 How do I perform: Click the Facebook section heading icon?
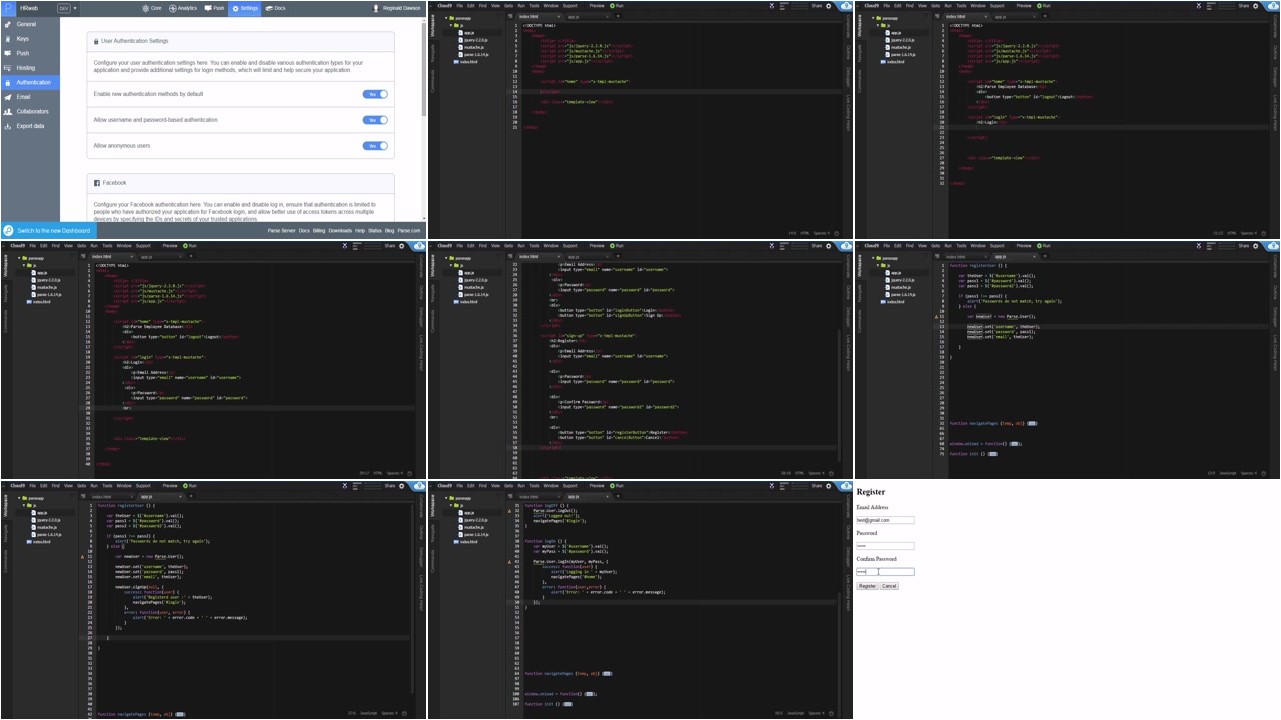click(96, 183)
